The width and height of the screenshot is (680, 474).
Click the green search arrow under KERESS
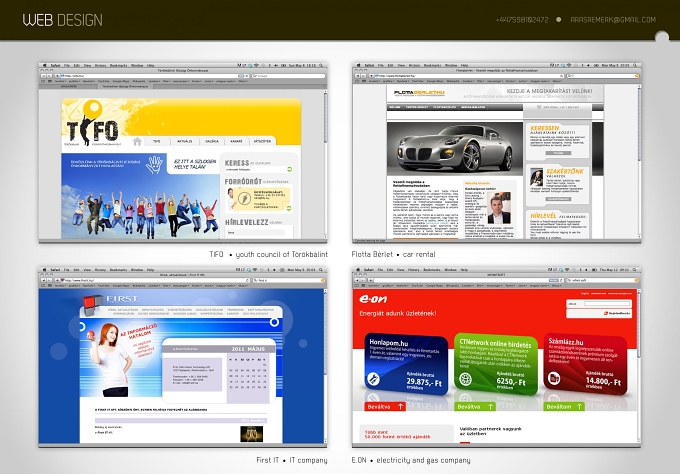[x=289, y=170]
